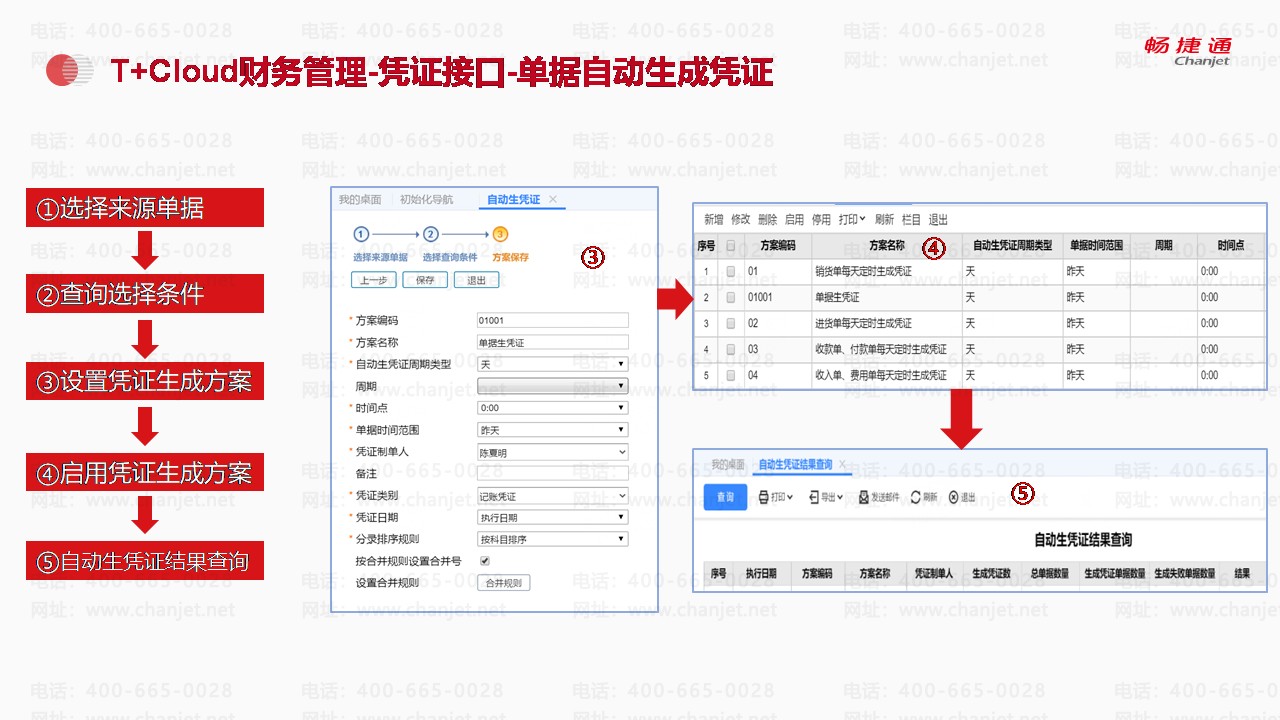The height and width of the screenshot is (720, 1280).
Task: Click 栏目 in the scheme list toolbar
Action: coord(911,219)
